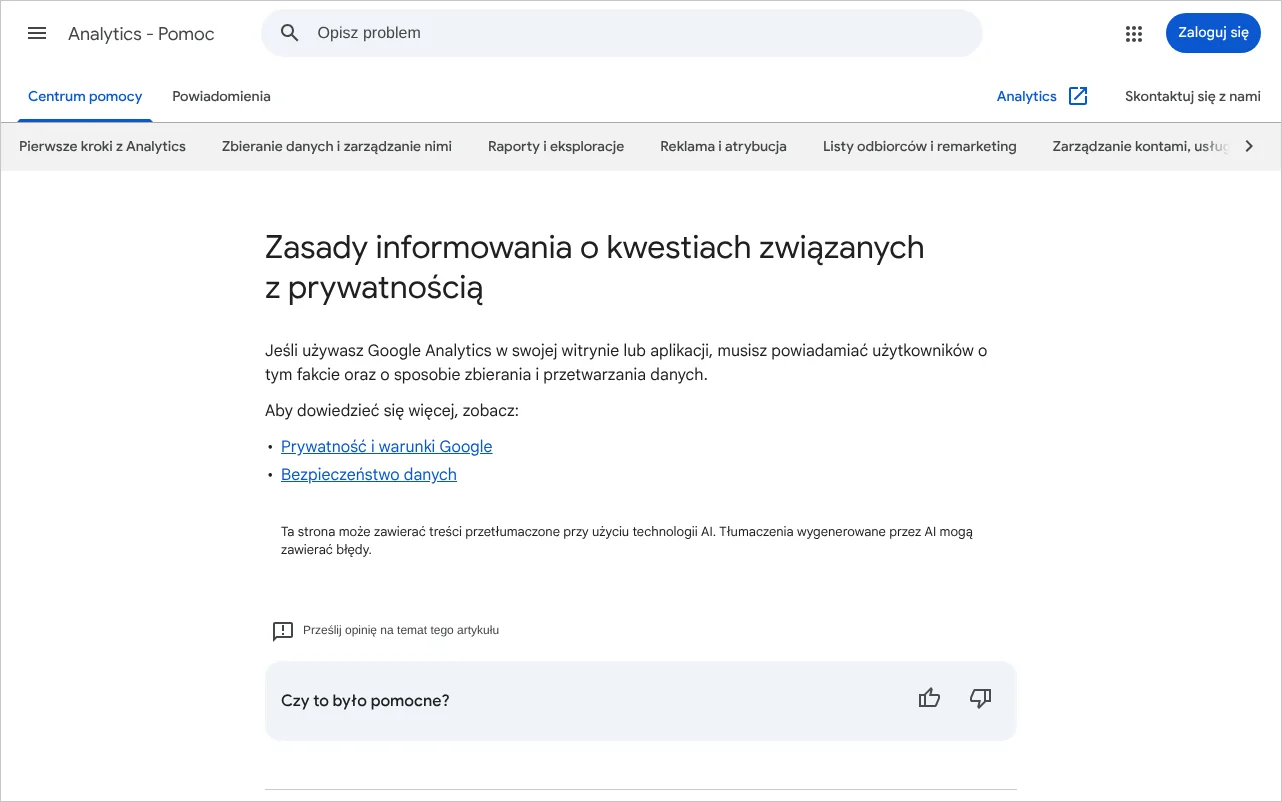
Task: Open Raporty i eksploracje menu
Action: (556, 146)
